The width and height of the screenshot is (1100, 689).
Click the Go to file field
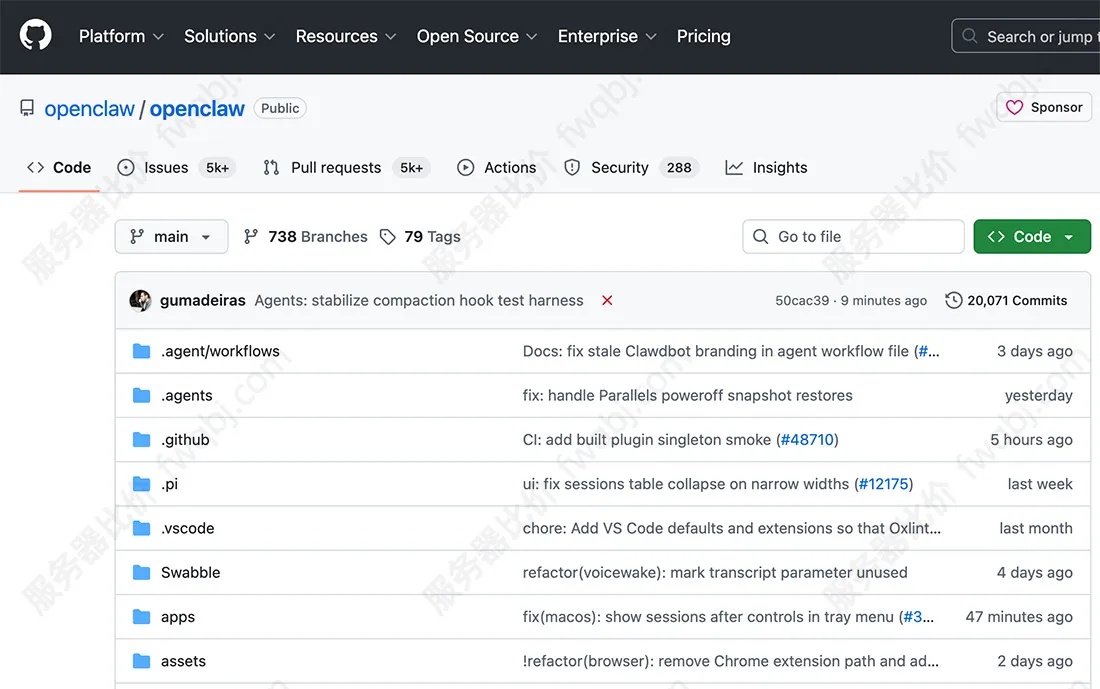pyautogui.click(x=853, y=237)
